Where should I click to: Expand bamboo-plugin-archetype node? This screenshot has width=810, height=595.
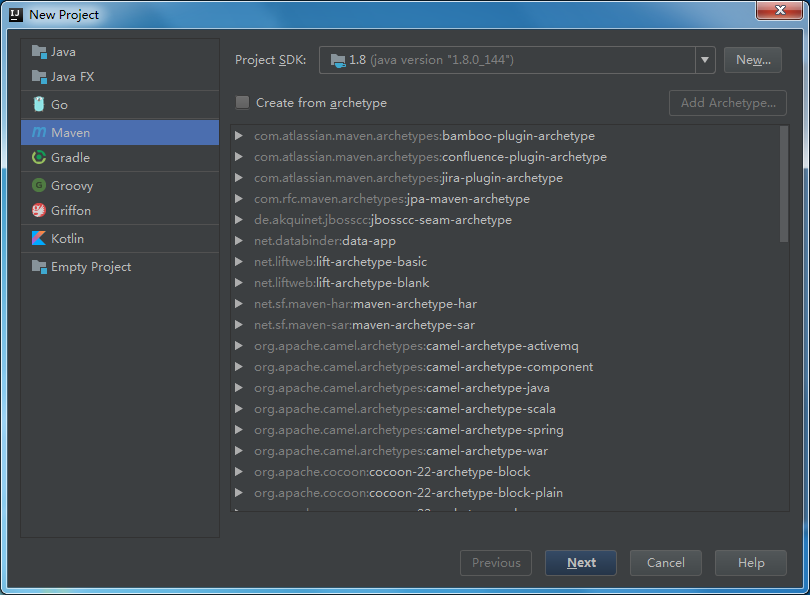click(239, 135)
